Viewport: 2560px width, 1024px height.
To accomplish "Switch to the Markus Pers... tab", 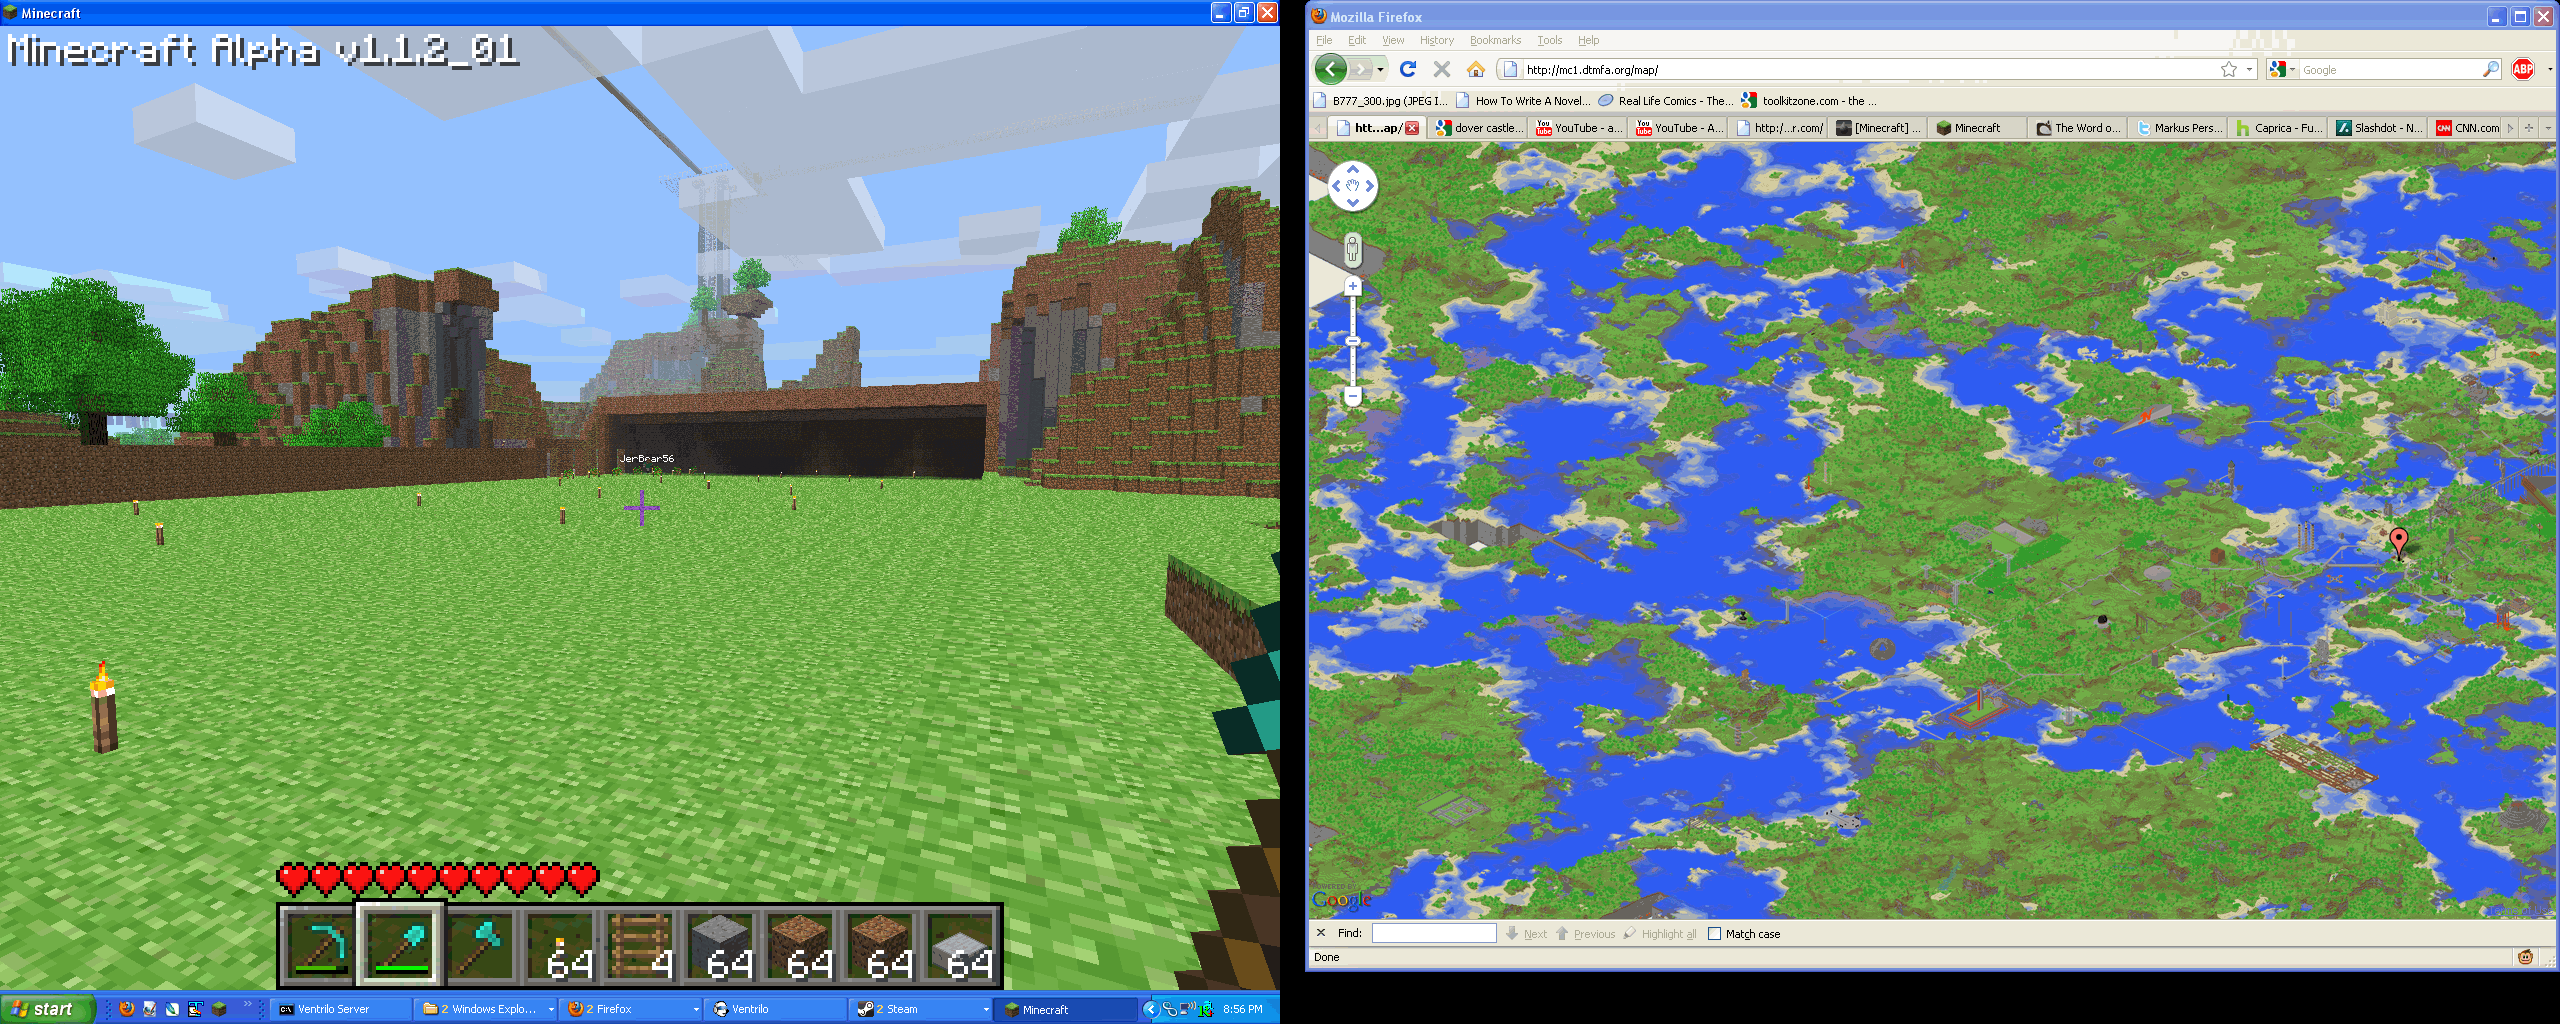I will pos(2178,128).
